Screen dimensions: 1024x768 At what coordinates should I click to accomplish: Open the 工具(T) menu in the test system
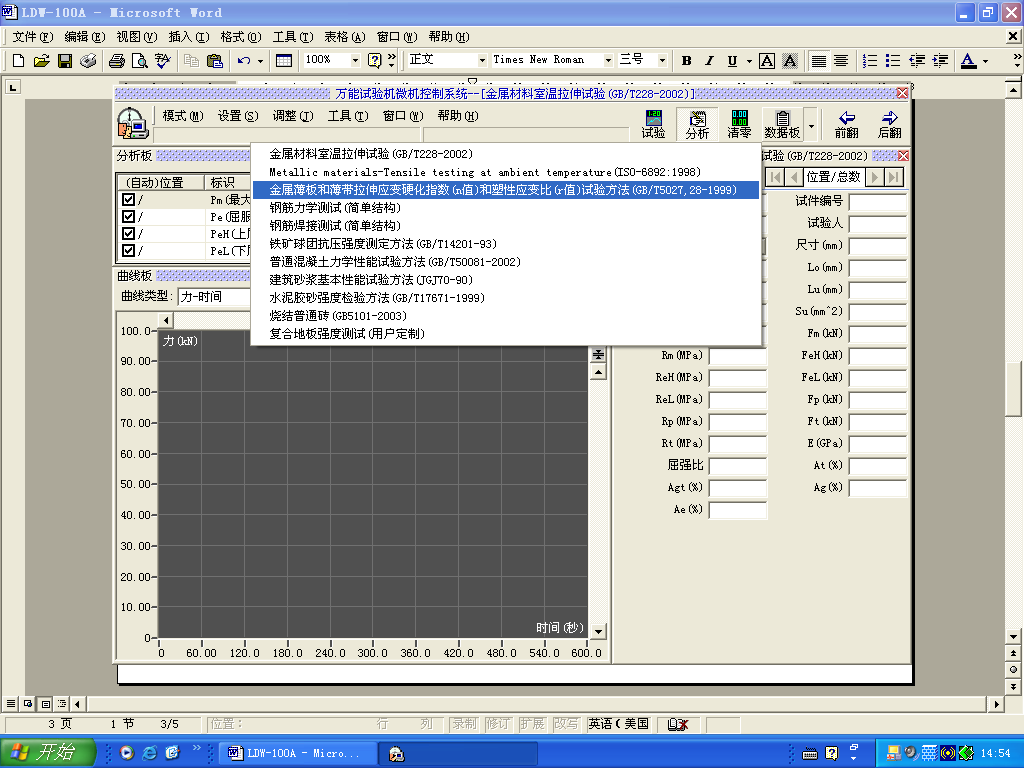[347, 114]
